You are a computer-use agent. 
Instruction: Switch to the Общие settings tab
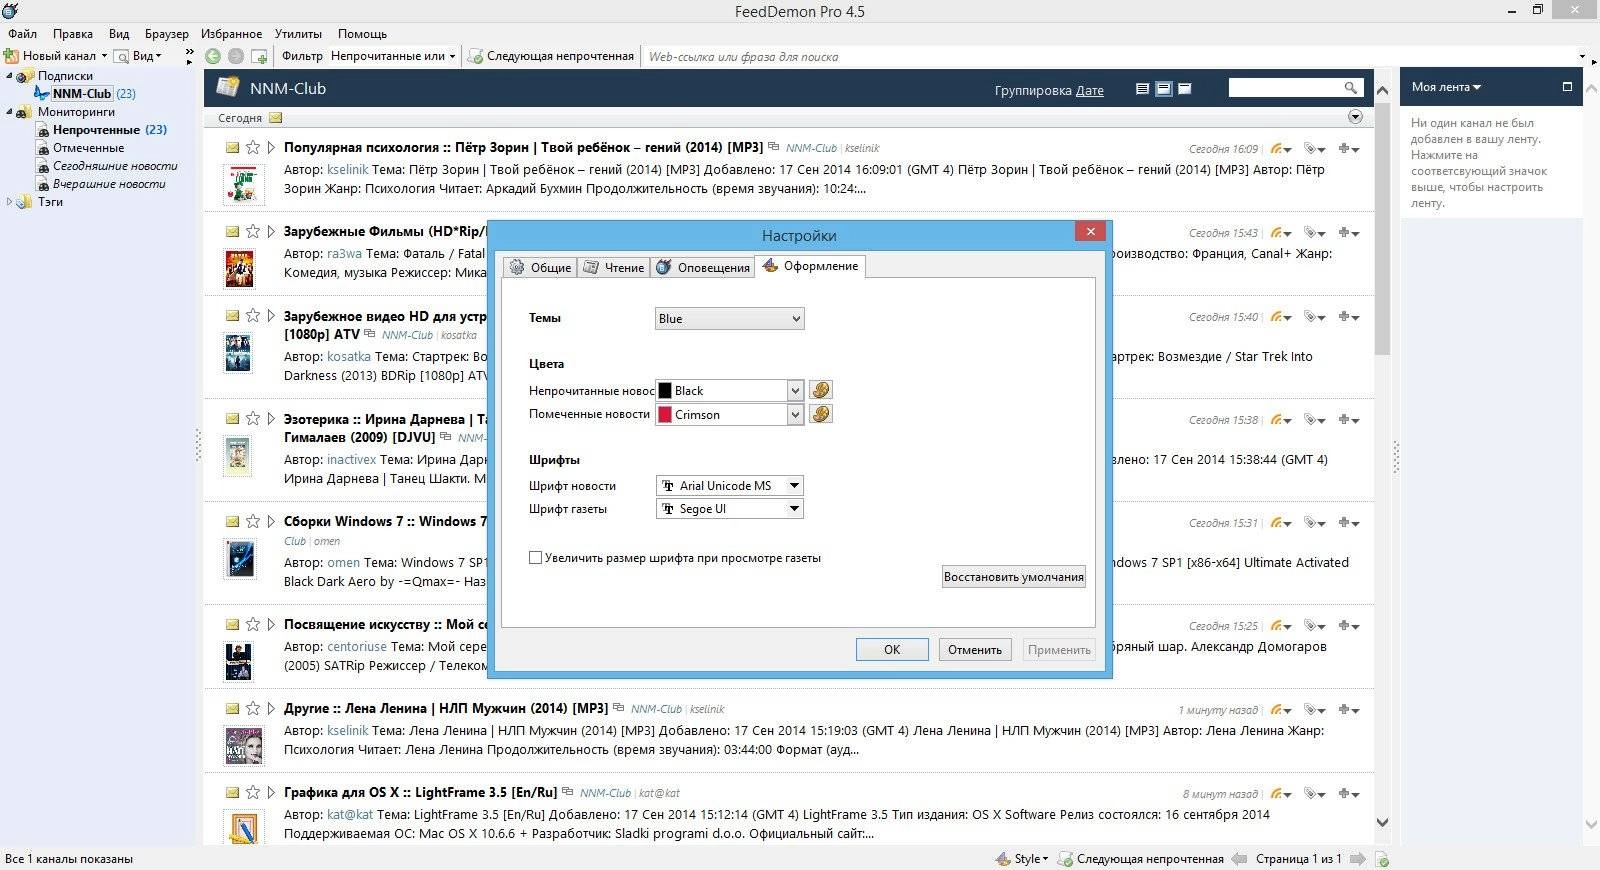click(x=540, y=267)
